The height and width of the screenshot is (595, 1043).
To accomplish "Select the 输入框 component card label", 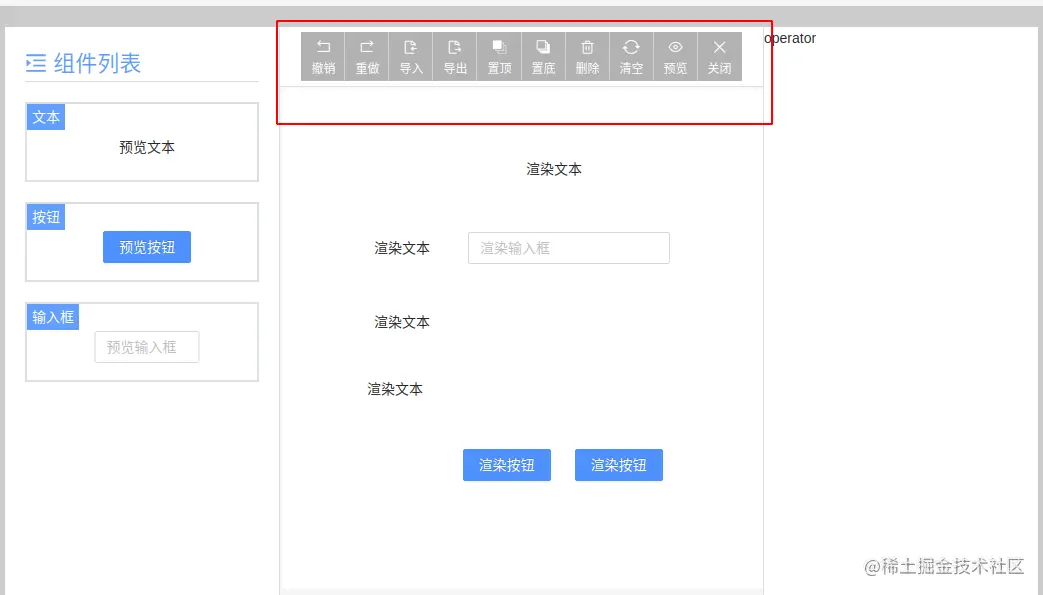I will point(53,317).
